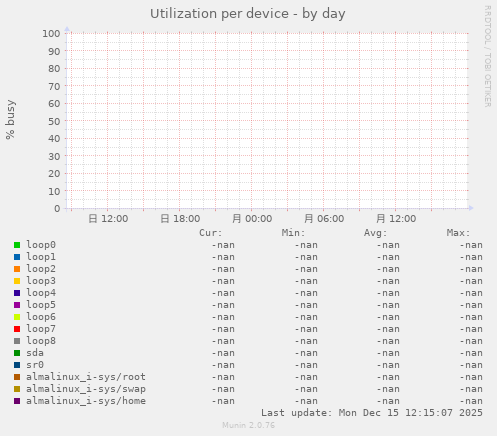Click the sr0 navy color swatch

click(17, 365)
